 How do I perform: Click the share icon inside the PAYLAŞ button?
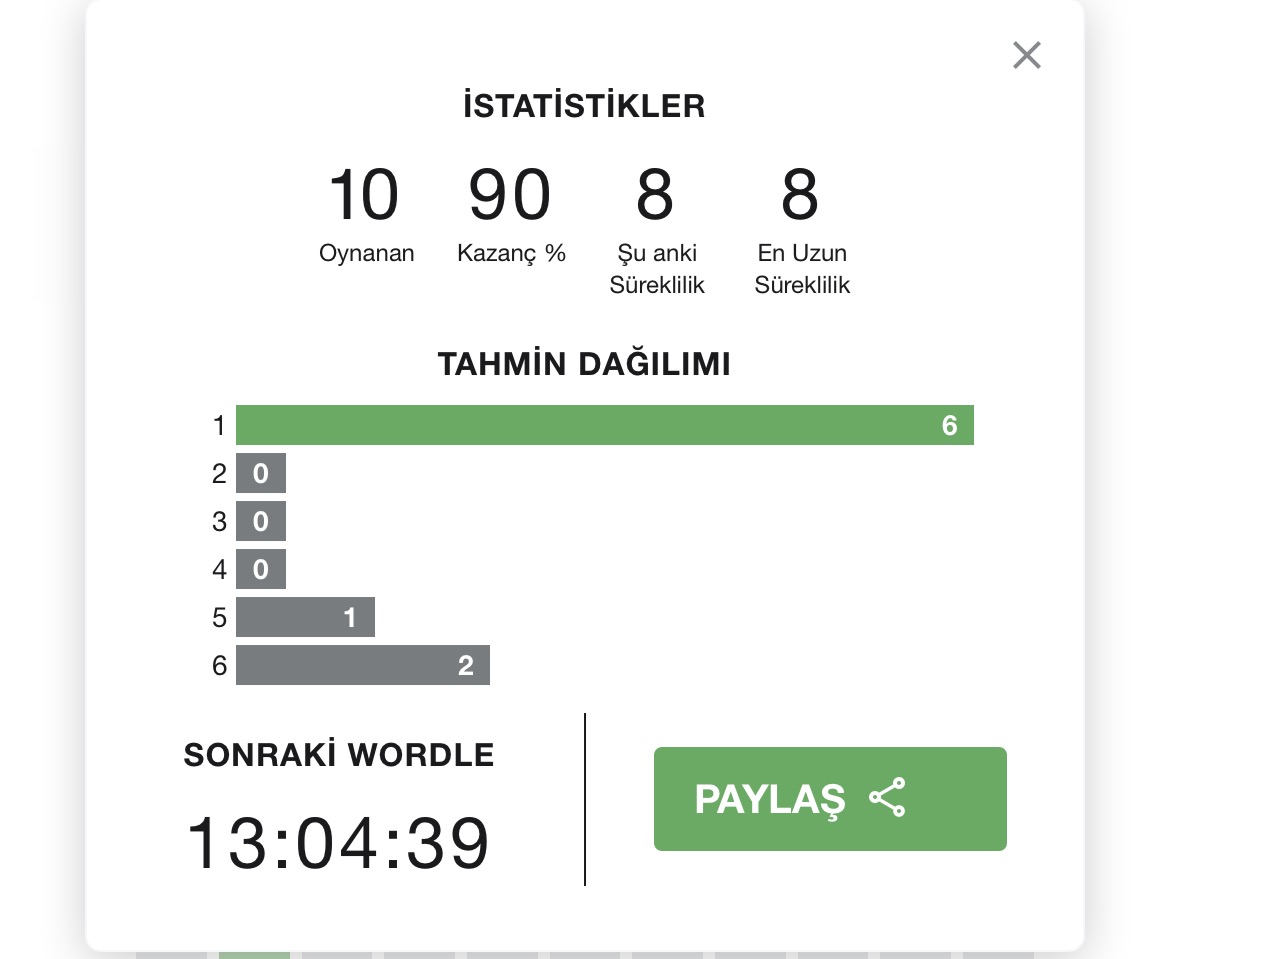[x=887, y=798]
